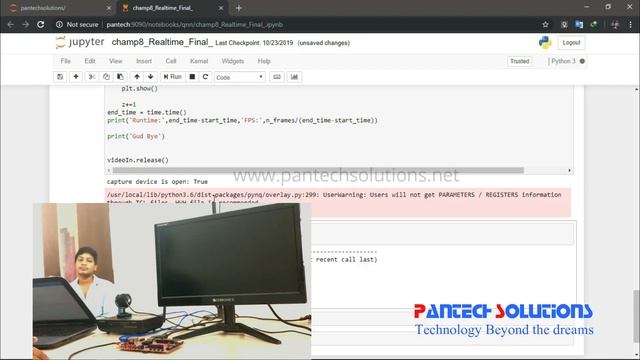This screenshot has height=360, width=640.
Task: Switch to the pantechsolutions browser tab
Action: tap(60, 8)
